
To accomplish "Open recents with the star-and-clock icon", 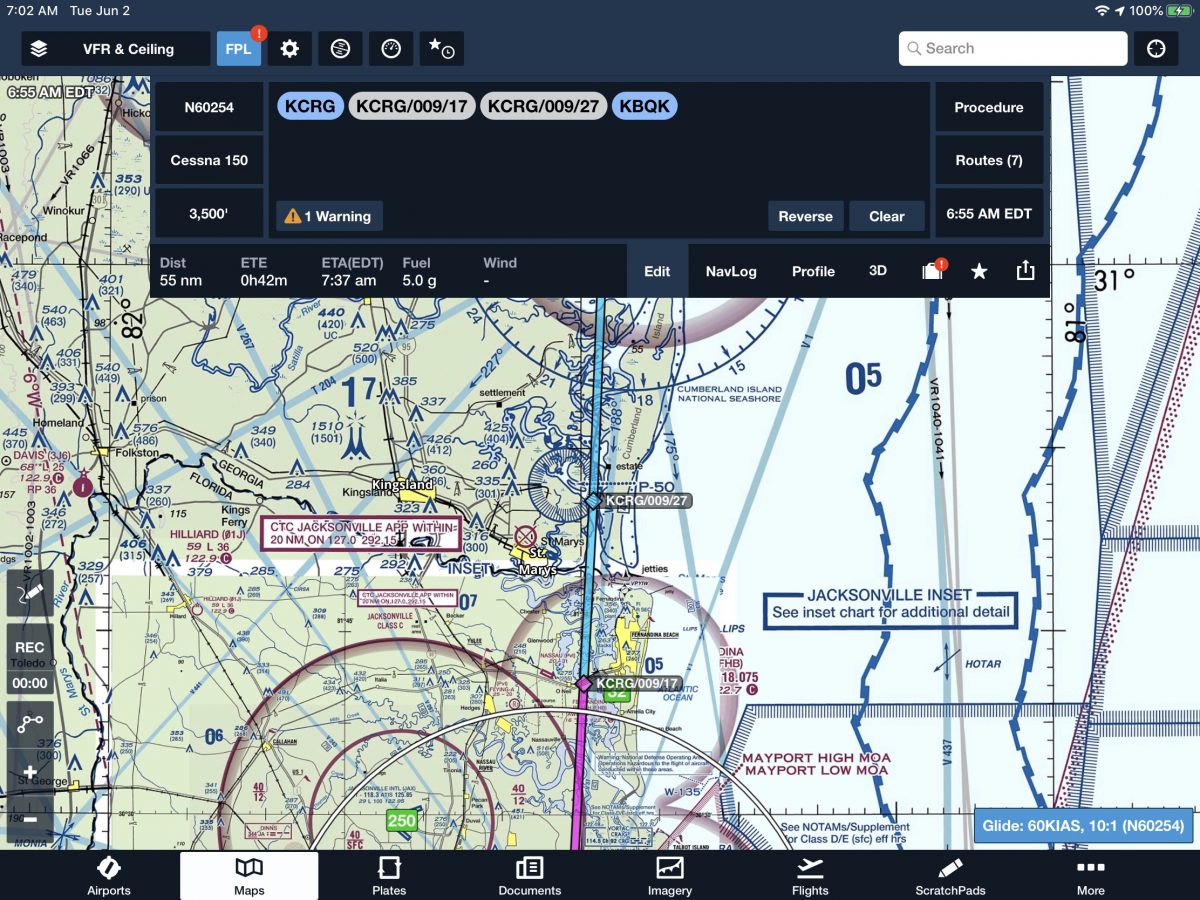I will click(442, 48).
